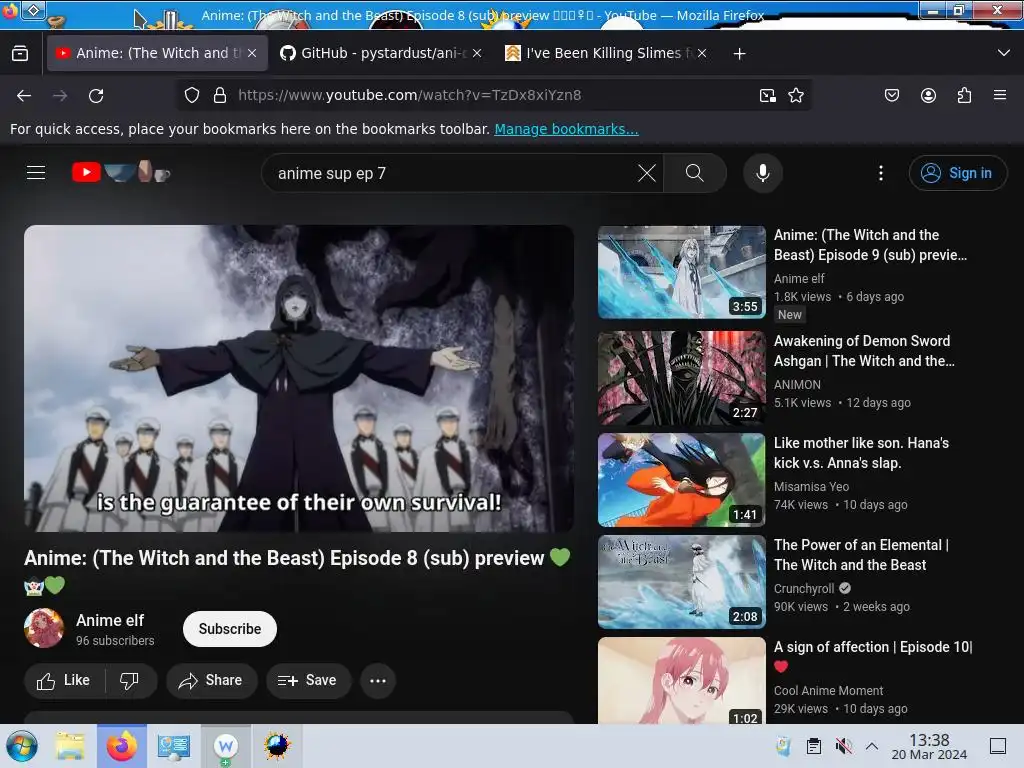Open picture-in-picture icon in address bar

coord(768,96)
